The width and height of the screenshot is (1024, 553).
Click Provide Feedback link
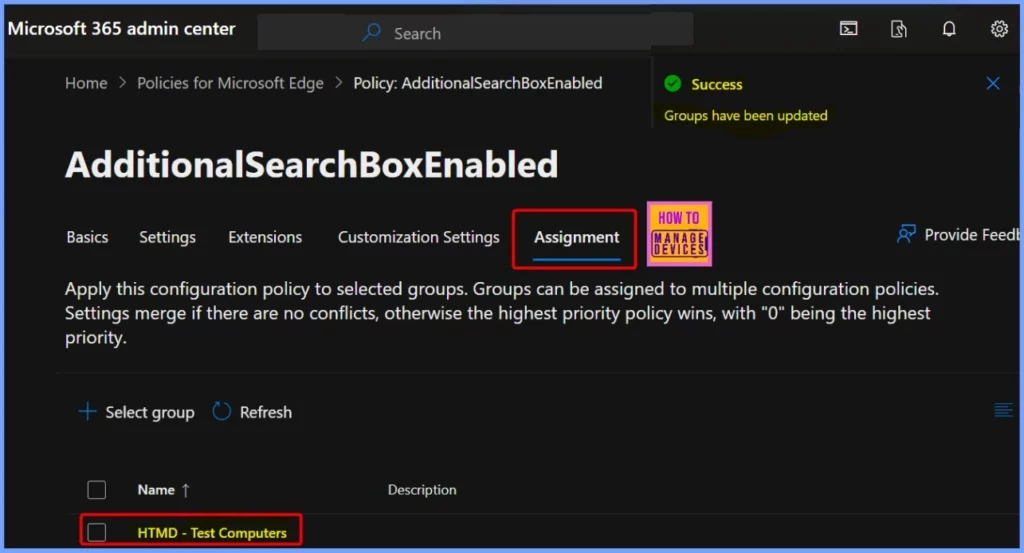click(957, 234)
